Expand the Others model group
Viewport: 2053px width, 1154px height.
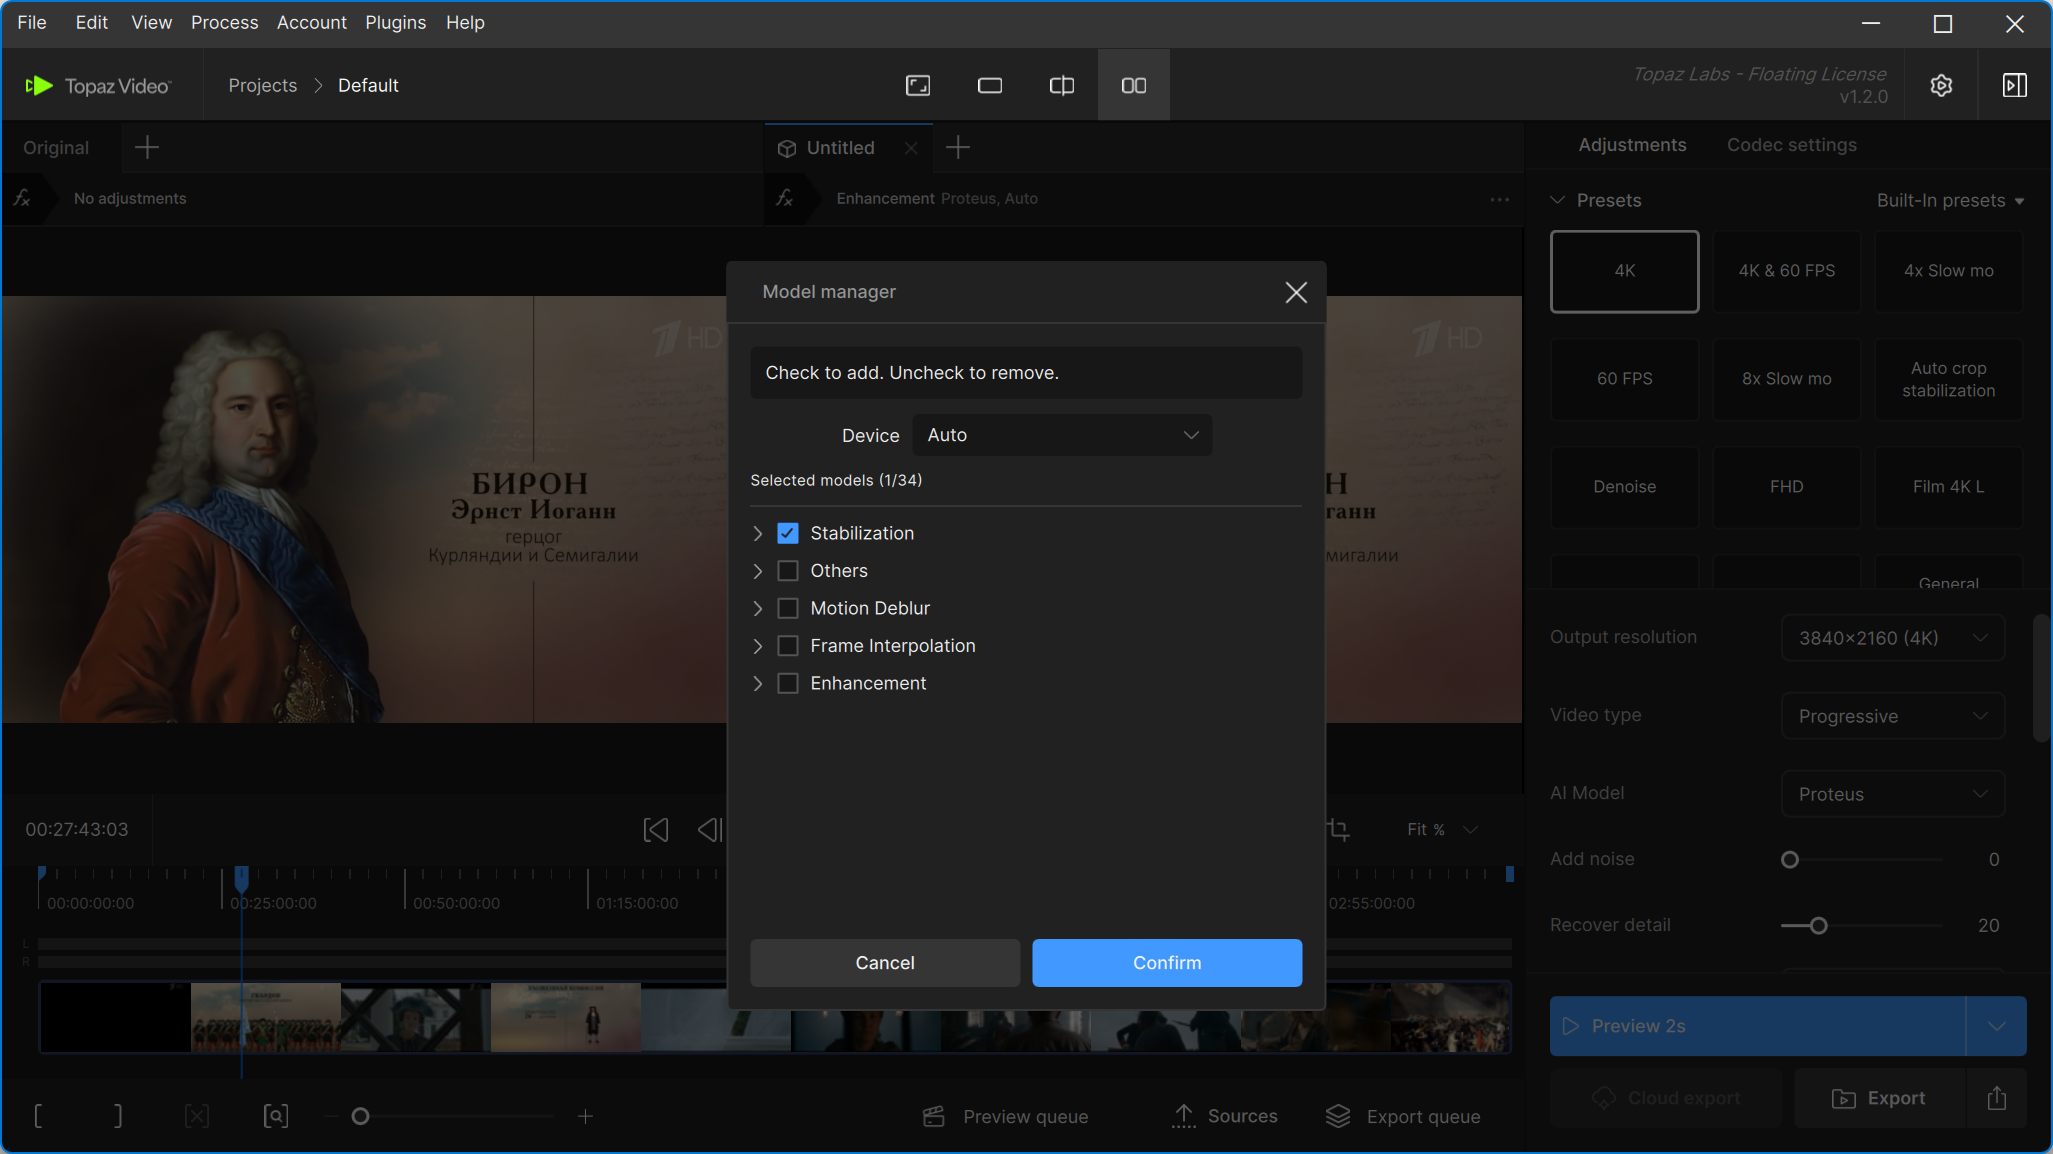tap(757, 571)
